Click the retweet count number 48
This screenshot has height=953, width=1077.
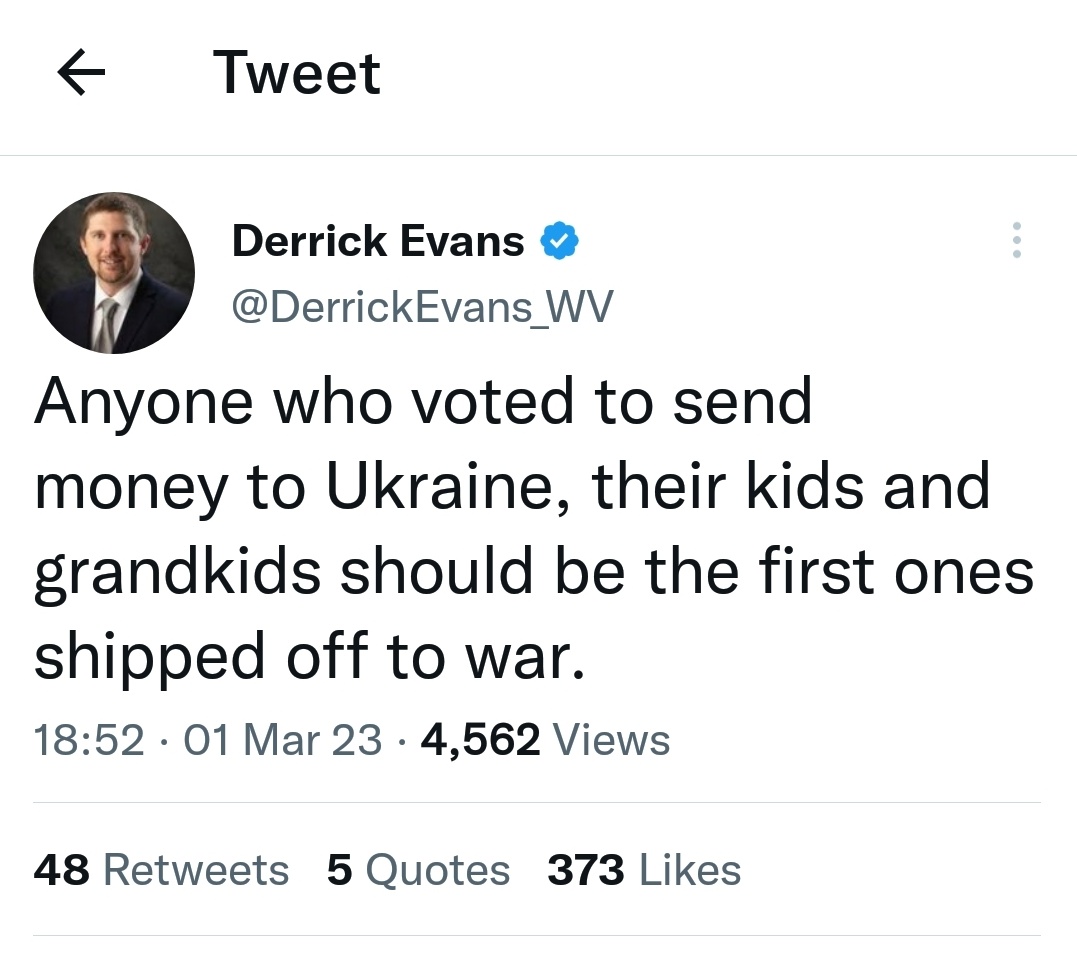pyautogui.click(x=62, y=869)
